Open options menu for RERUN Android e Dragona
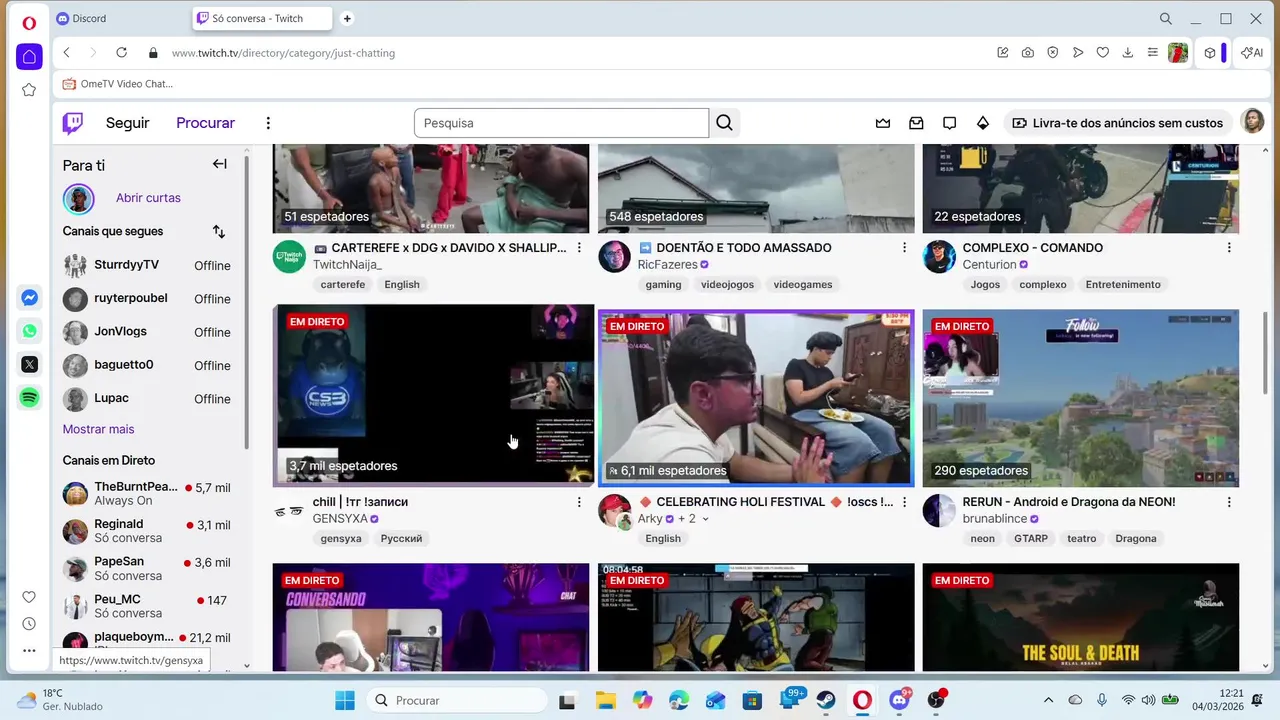The width and height of the screenshot is (1280, 720). [1229, 502]
